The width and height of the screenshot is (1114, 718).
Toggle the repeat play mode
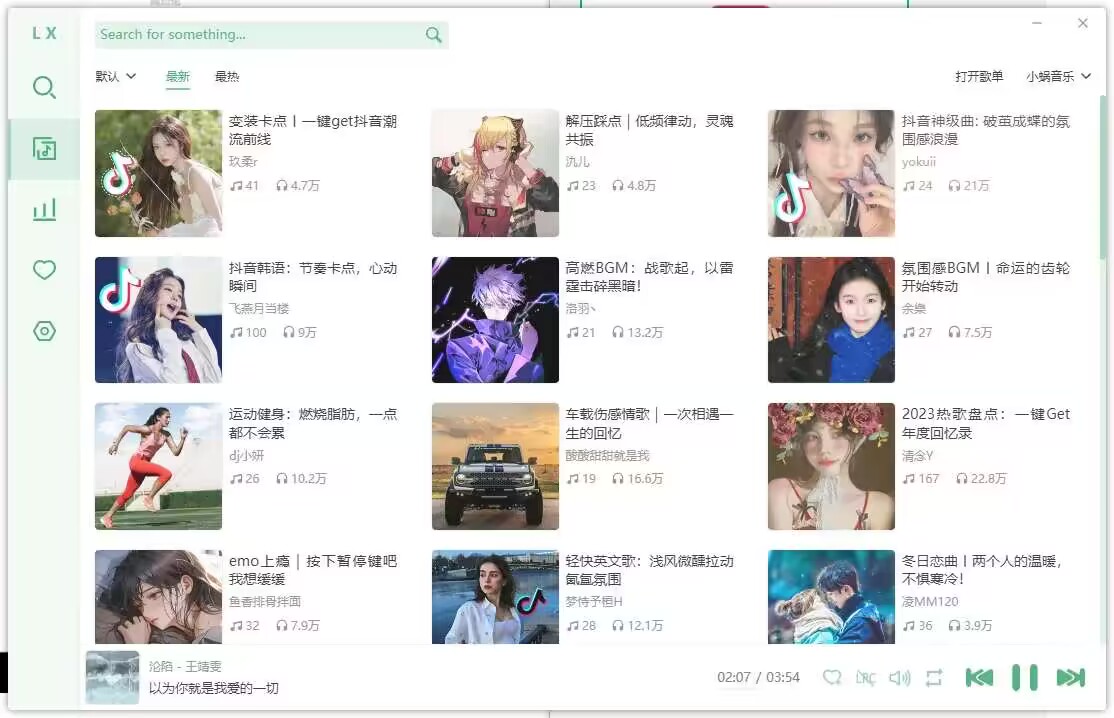click(932, 677)
